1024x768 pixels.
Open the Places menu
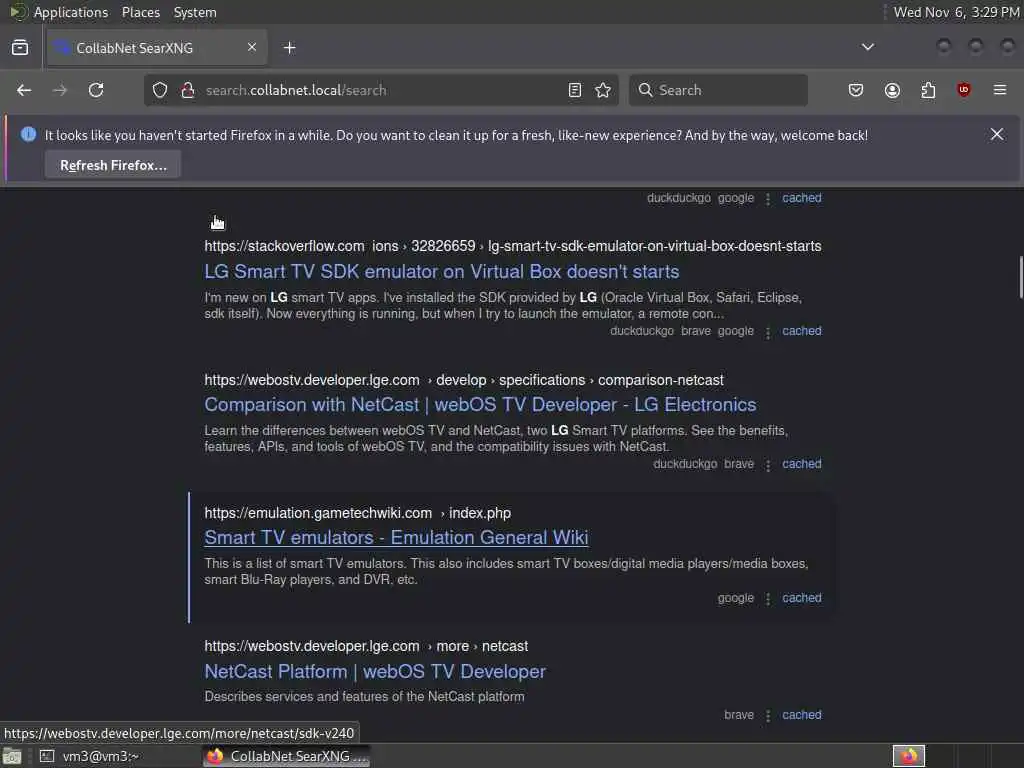coord(140,12)
